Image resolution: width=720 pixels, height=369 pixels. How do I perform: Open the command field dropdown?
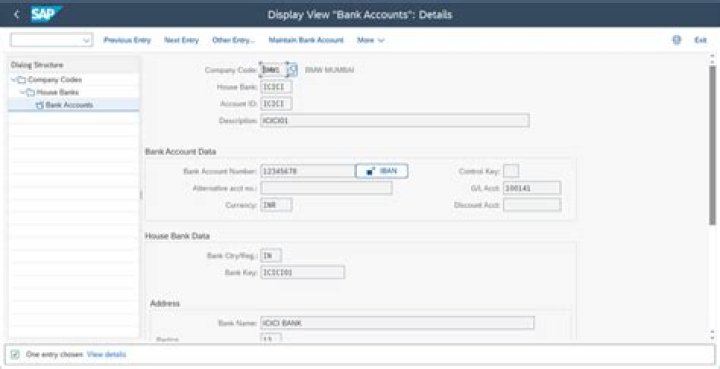(86, 40)
